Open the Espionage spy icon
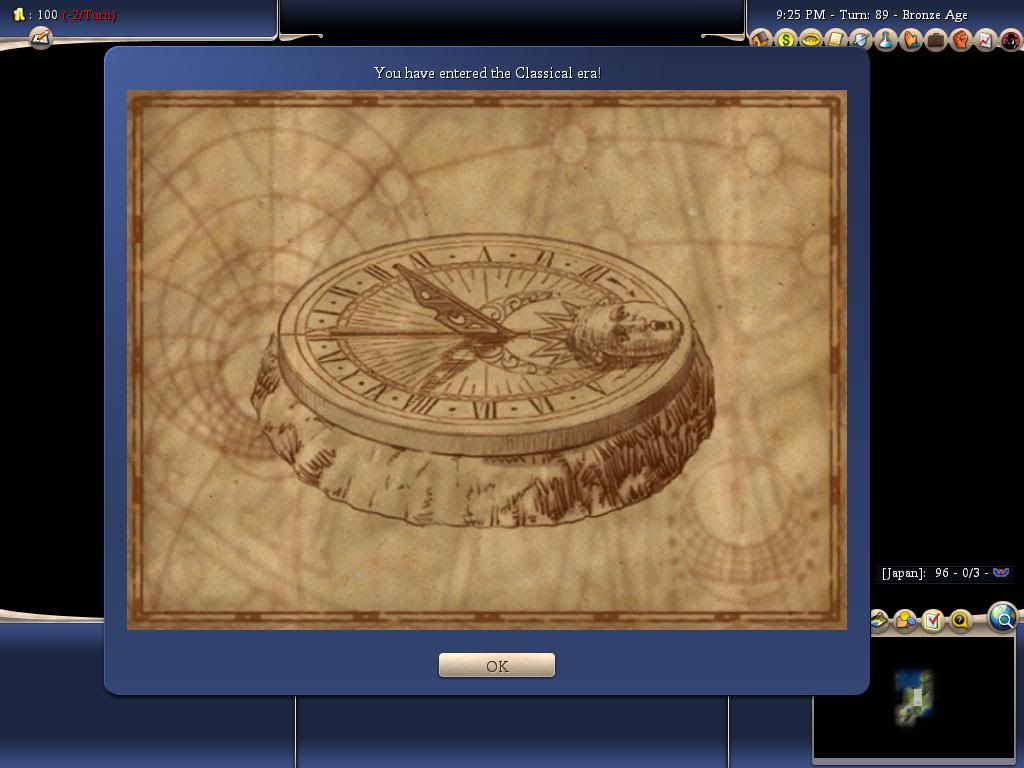Image resolution: width=1024 pixels, height=768 pixels. click(x=1010, y=39)
